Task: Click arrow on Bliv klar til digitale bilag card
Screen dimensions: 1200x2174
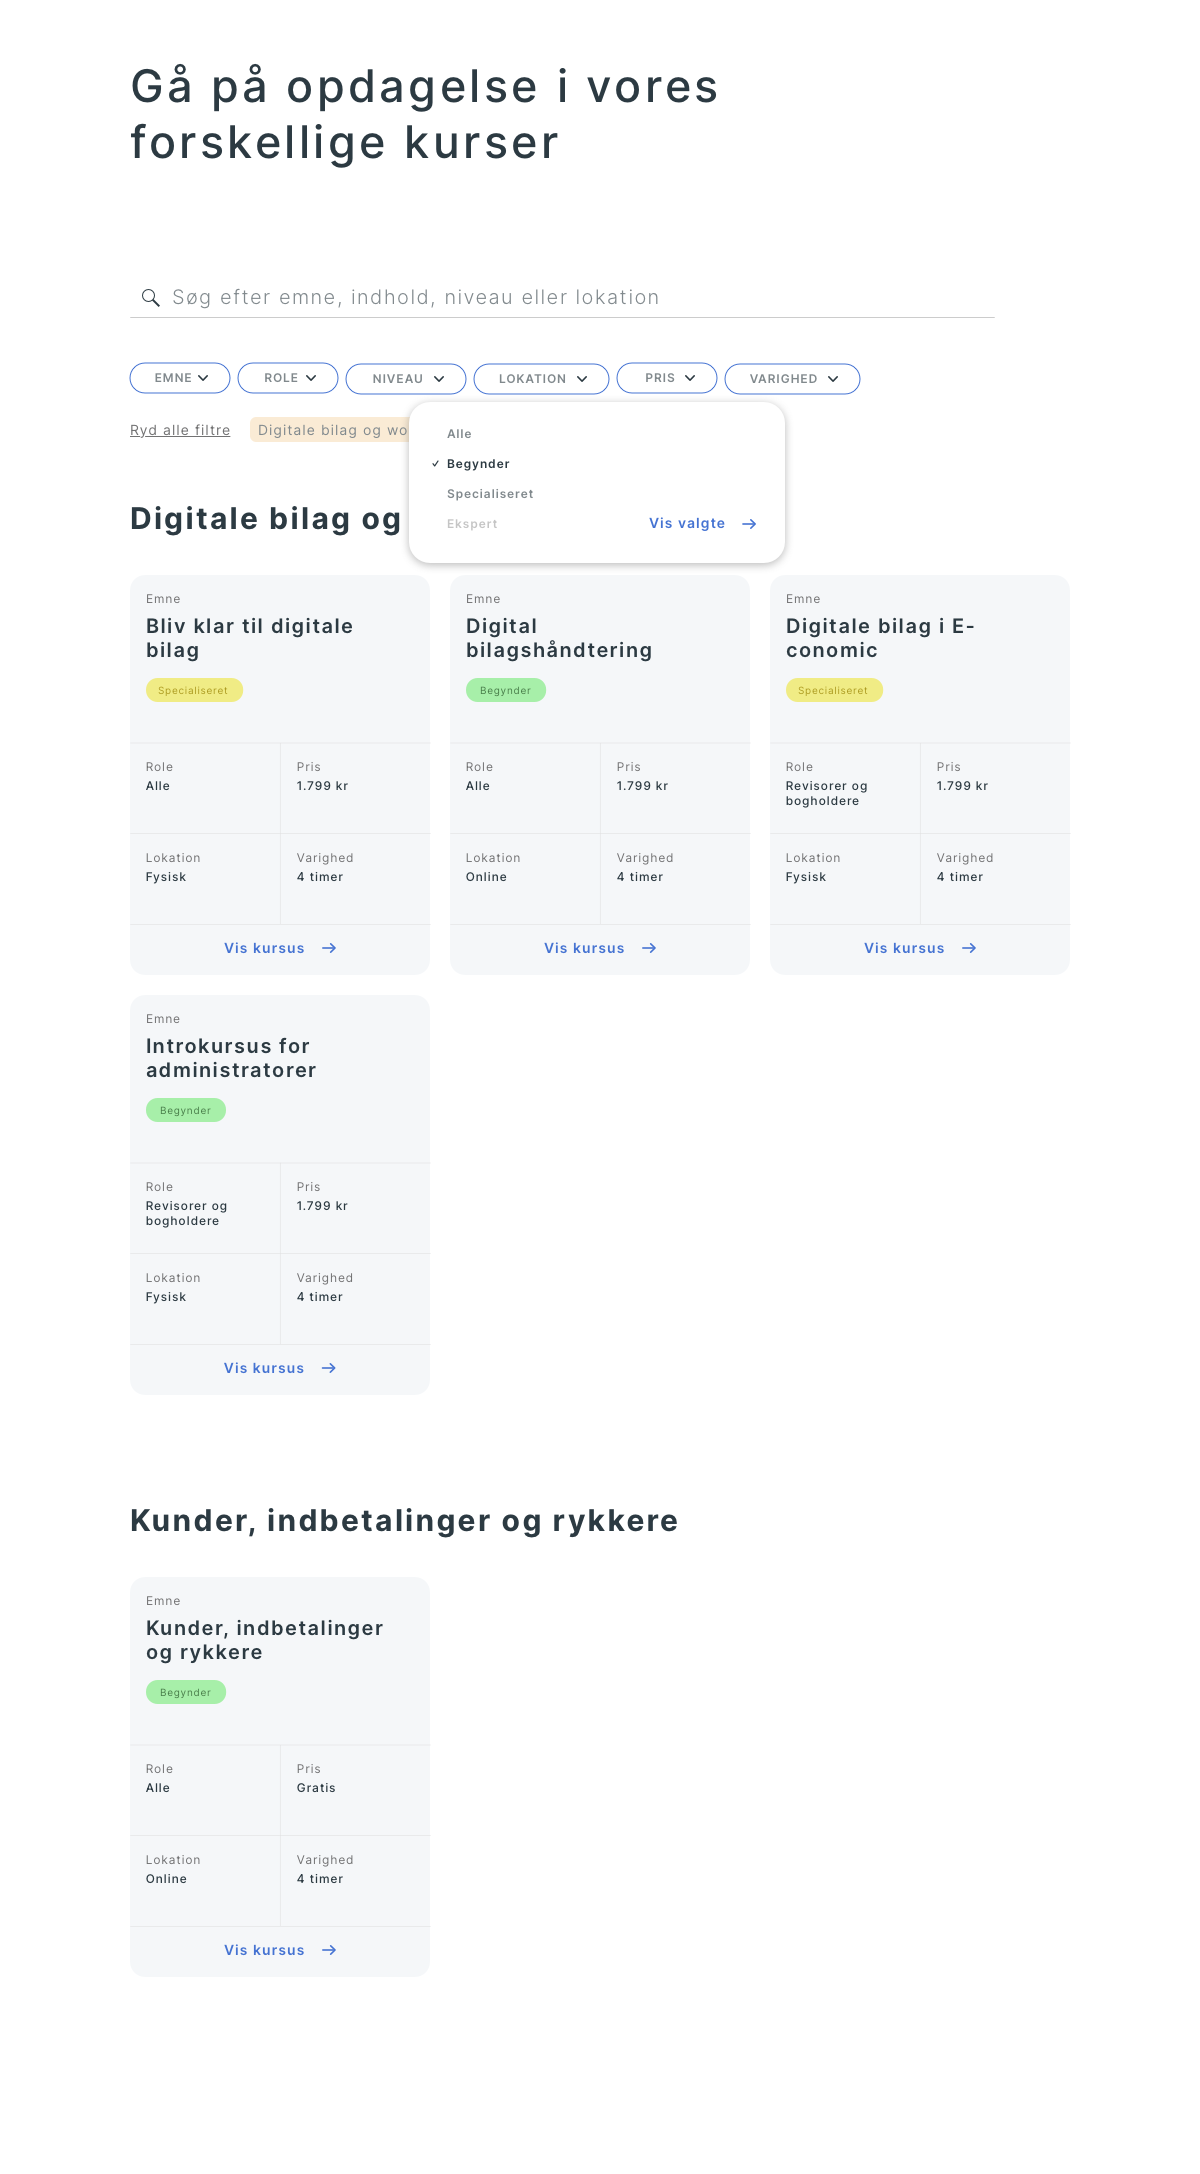Action: pyautogui.click(x=329, y=948)
